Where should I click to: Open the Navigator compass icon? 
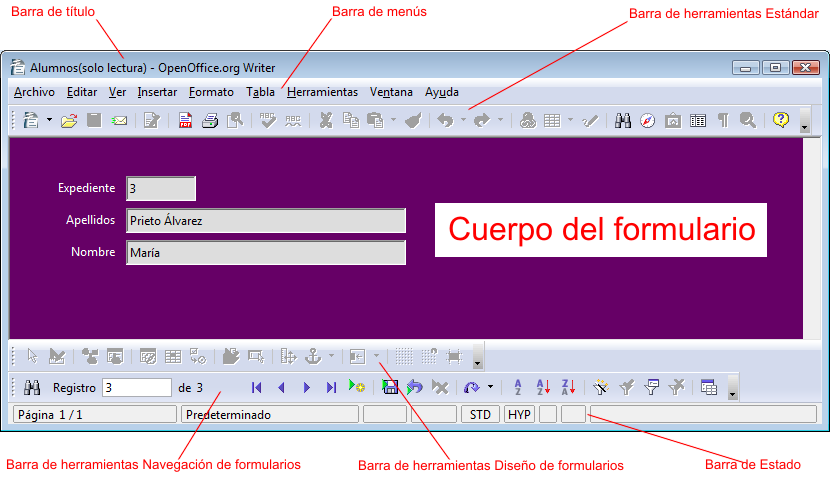(647, 121)
